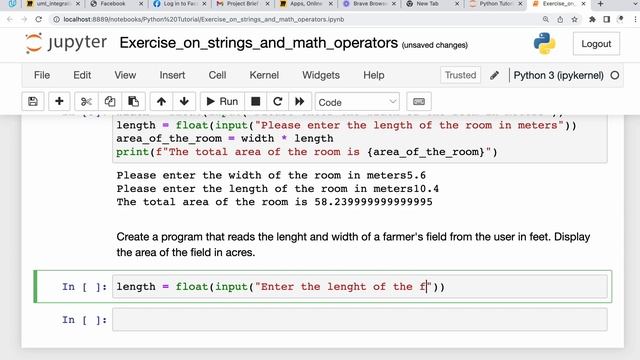
Task: Click the In [ ] prompt of active cell
Action: tap(84, 287)
